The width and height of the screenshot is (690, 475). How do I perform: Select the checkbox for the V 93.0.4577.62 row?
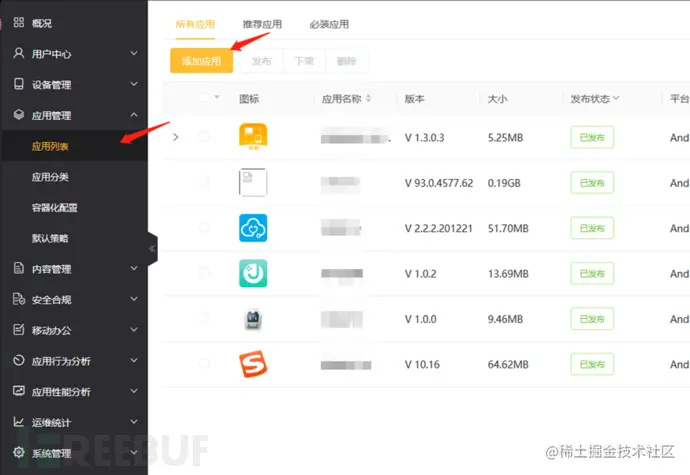[x=204, y=182]
